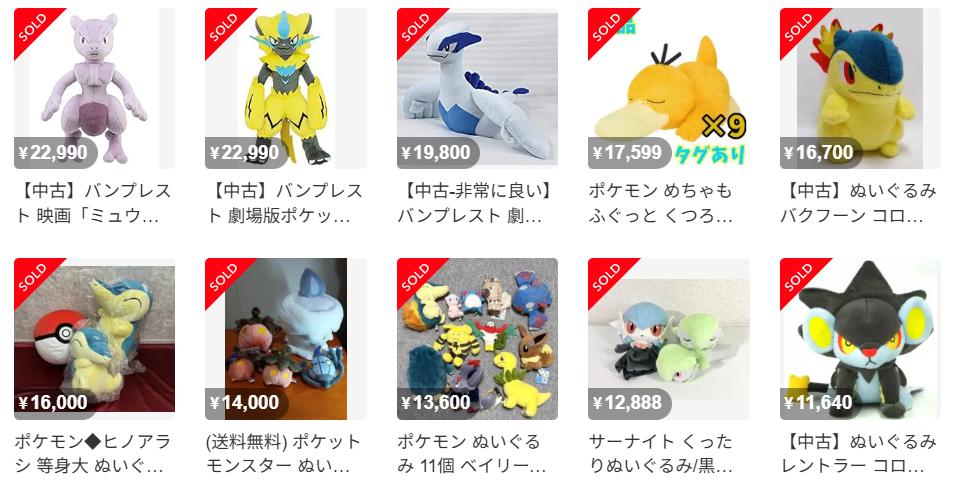This screenshot has width=954, height=481.
Task: View the Typhlosion plush thumbnail
Action: [860, 89]
